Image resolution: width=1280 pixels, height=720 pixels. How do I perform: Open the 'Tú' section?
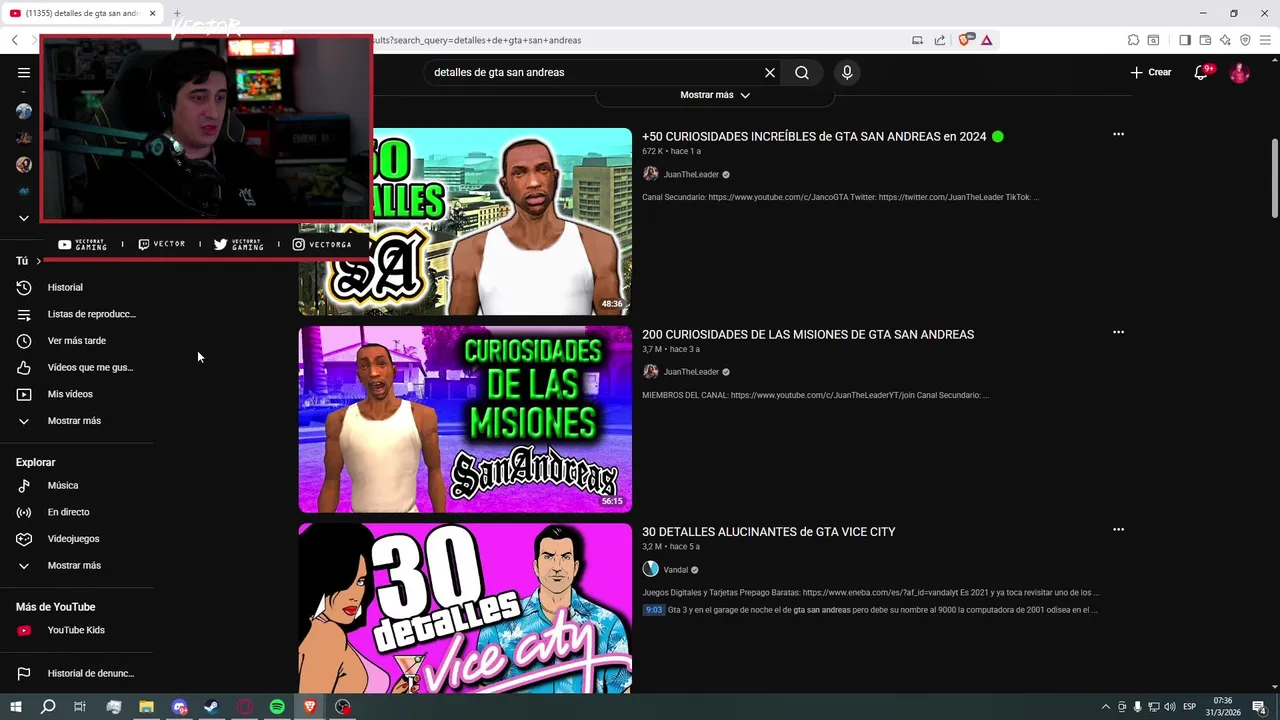pyautogui.click(x=28, y=261)
